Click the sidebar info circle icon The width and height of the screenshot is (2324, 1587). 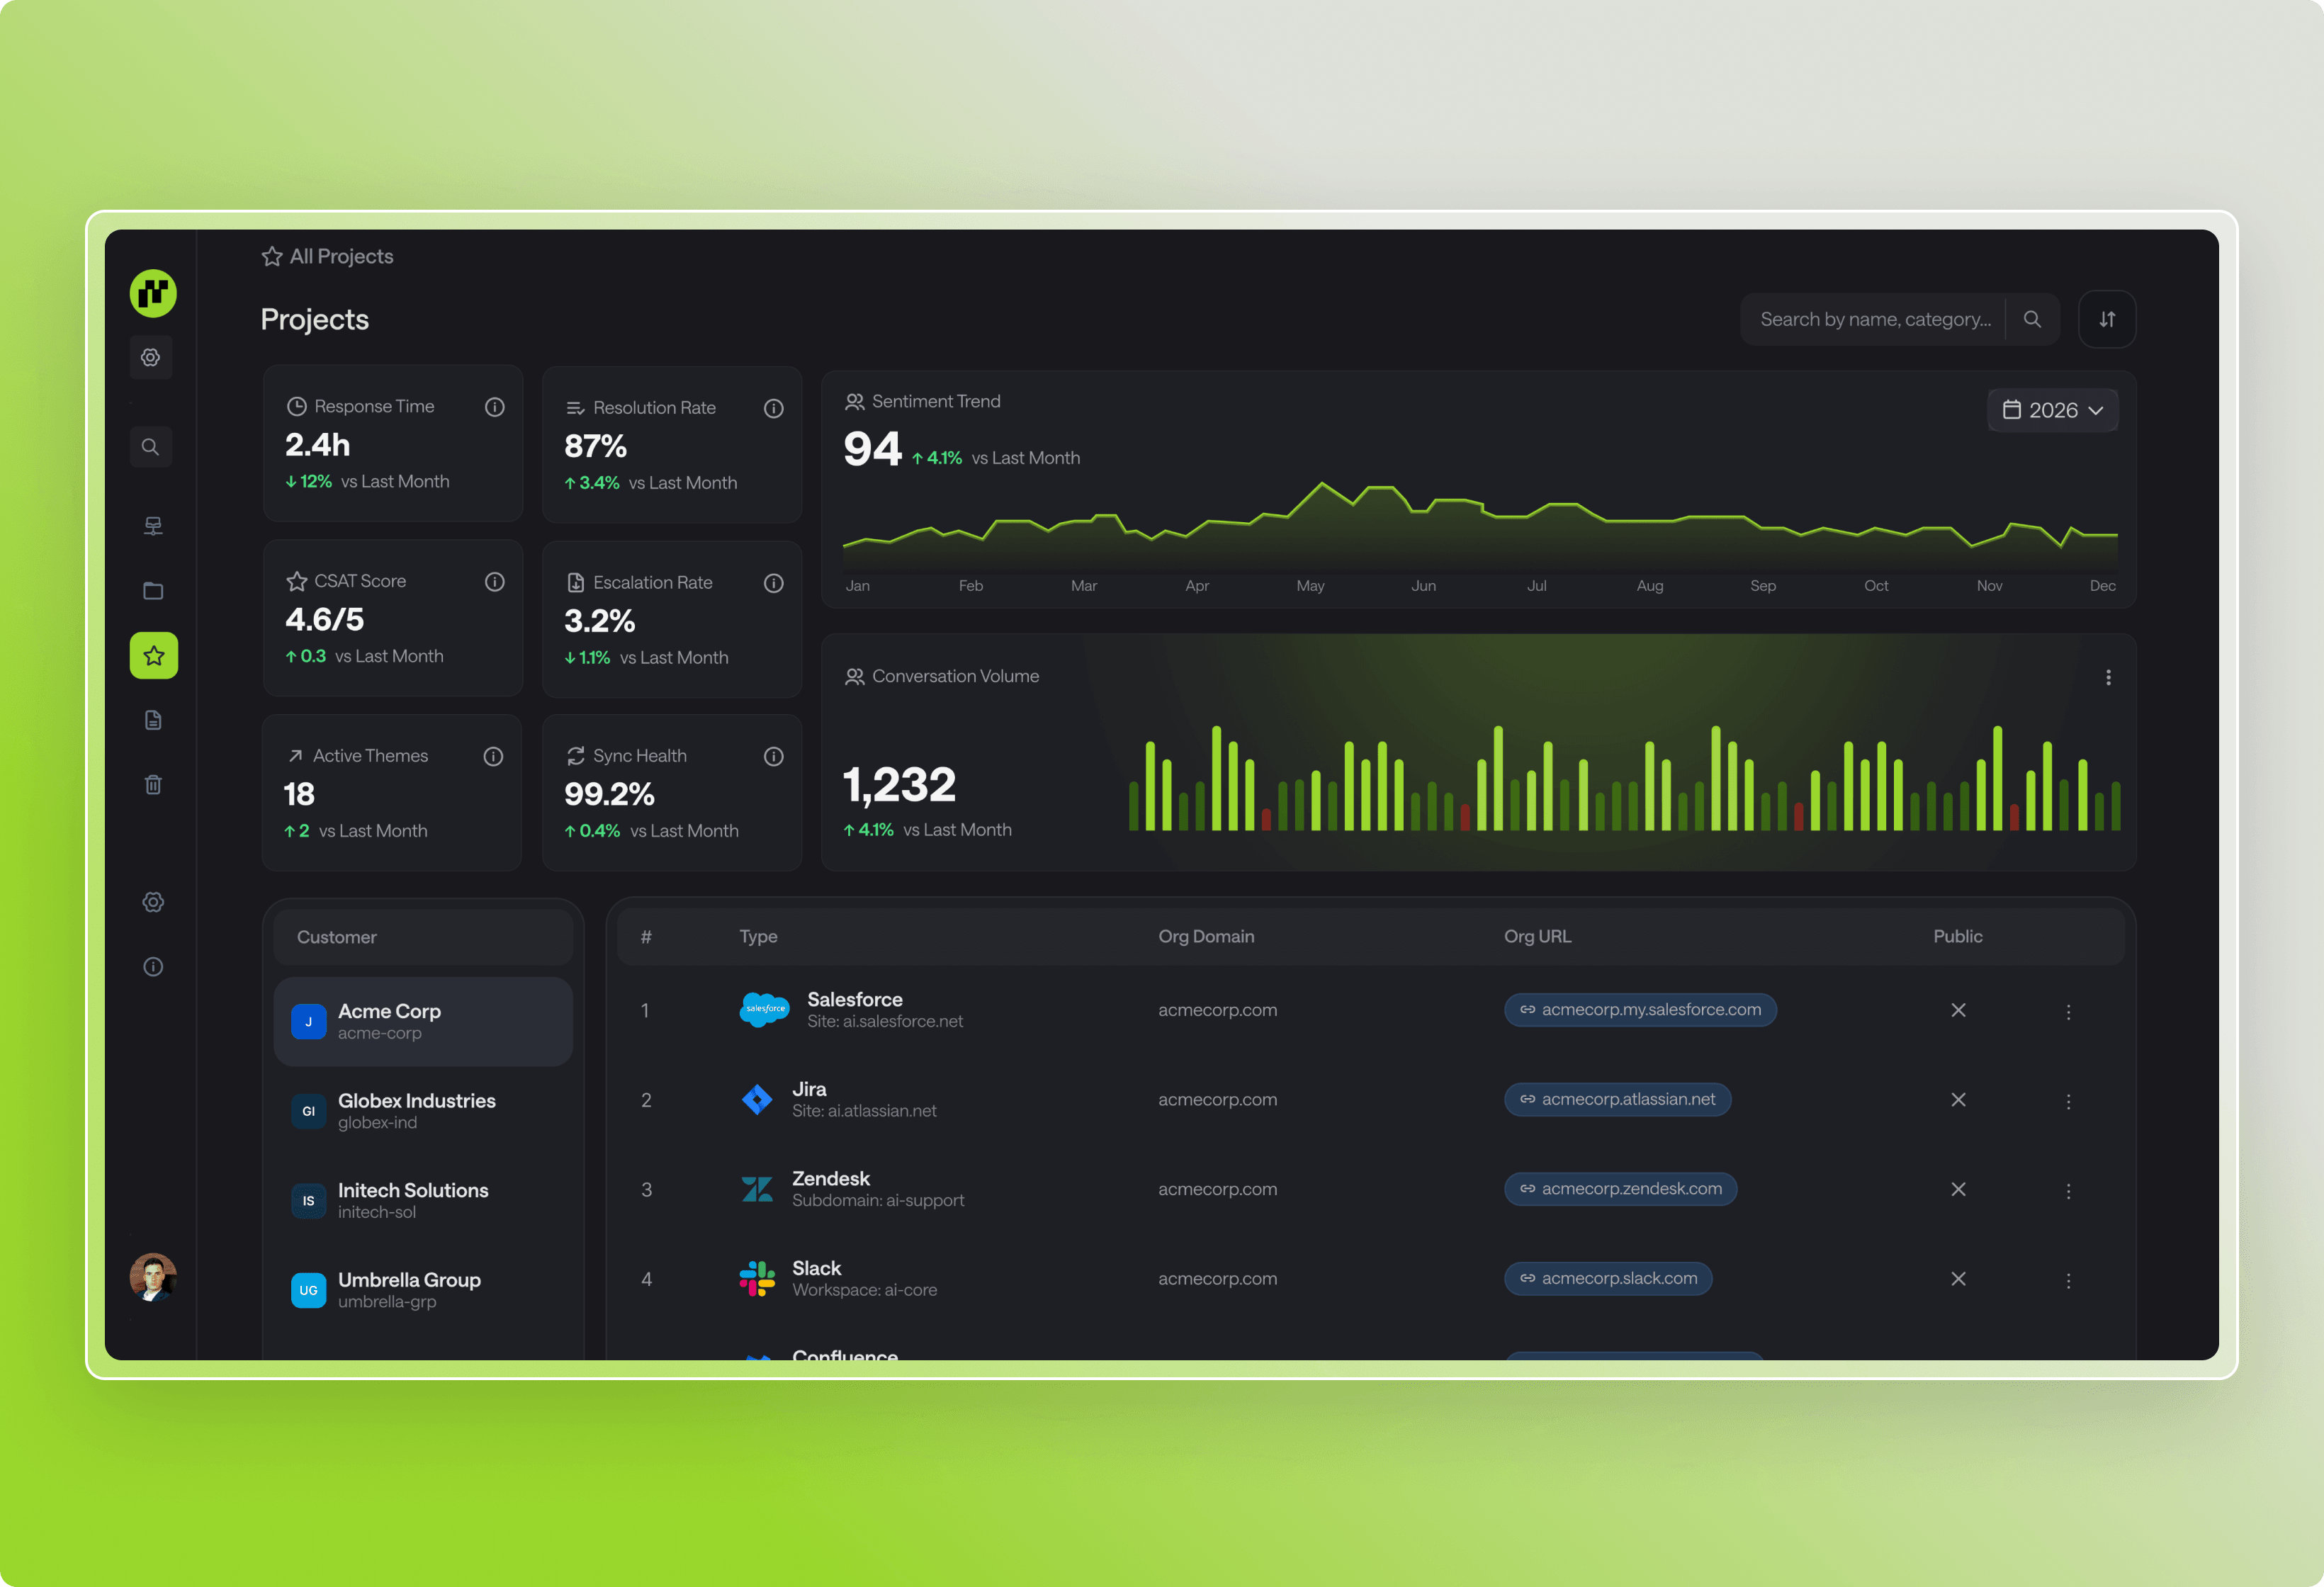(153, 967)
